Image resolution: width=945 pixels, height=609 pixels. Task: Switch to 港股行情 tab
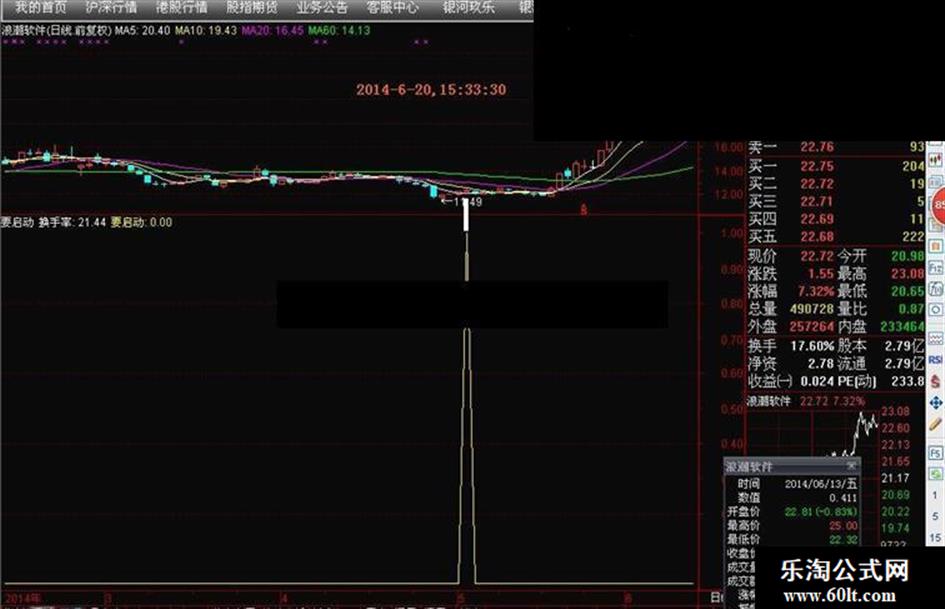point(181,7)
